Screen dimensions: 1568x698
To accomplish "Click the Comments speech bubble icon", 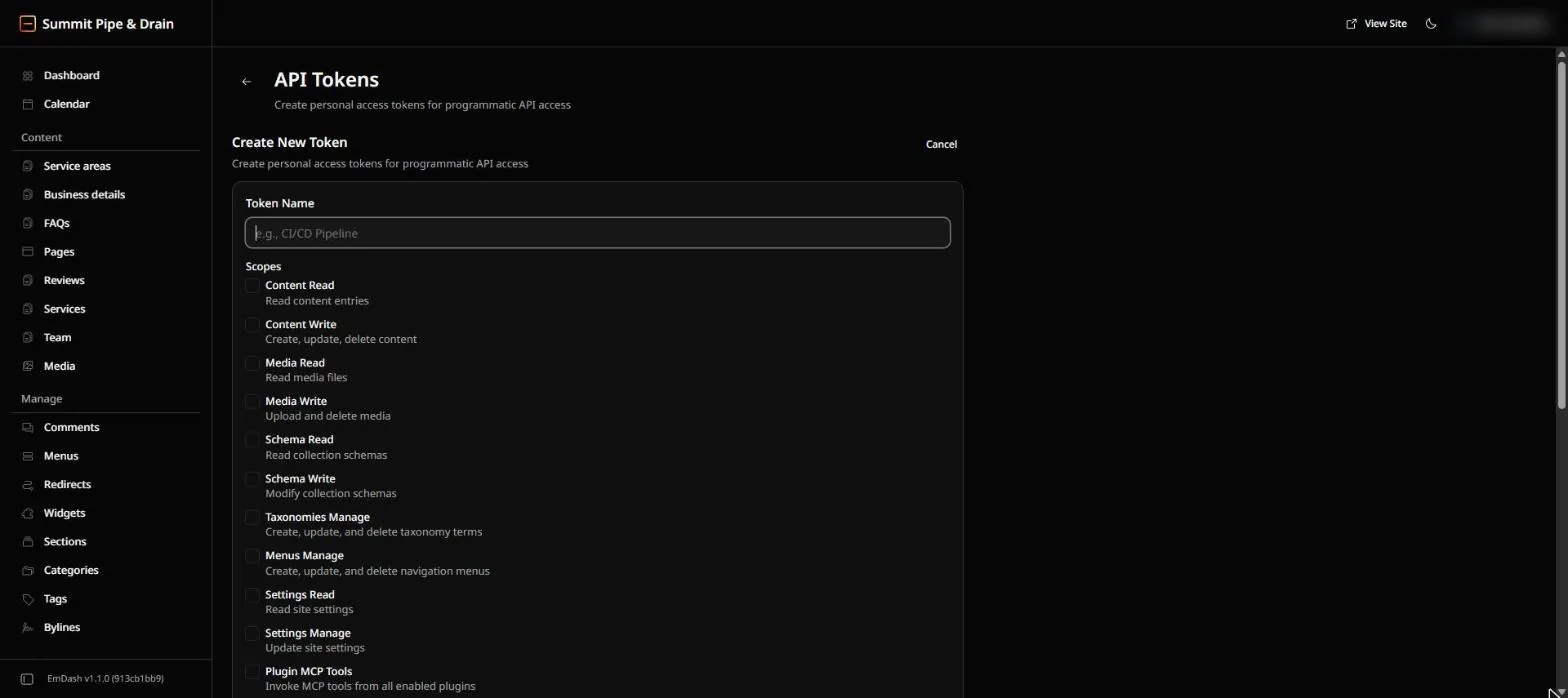I will (28, 428).
